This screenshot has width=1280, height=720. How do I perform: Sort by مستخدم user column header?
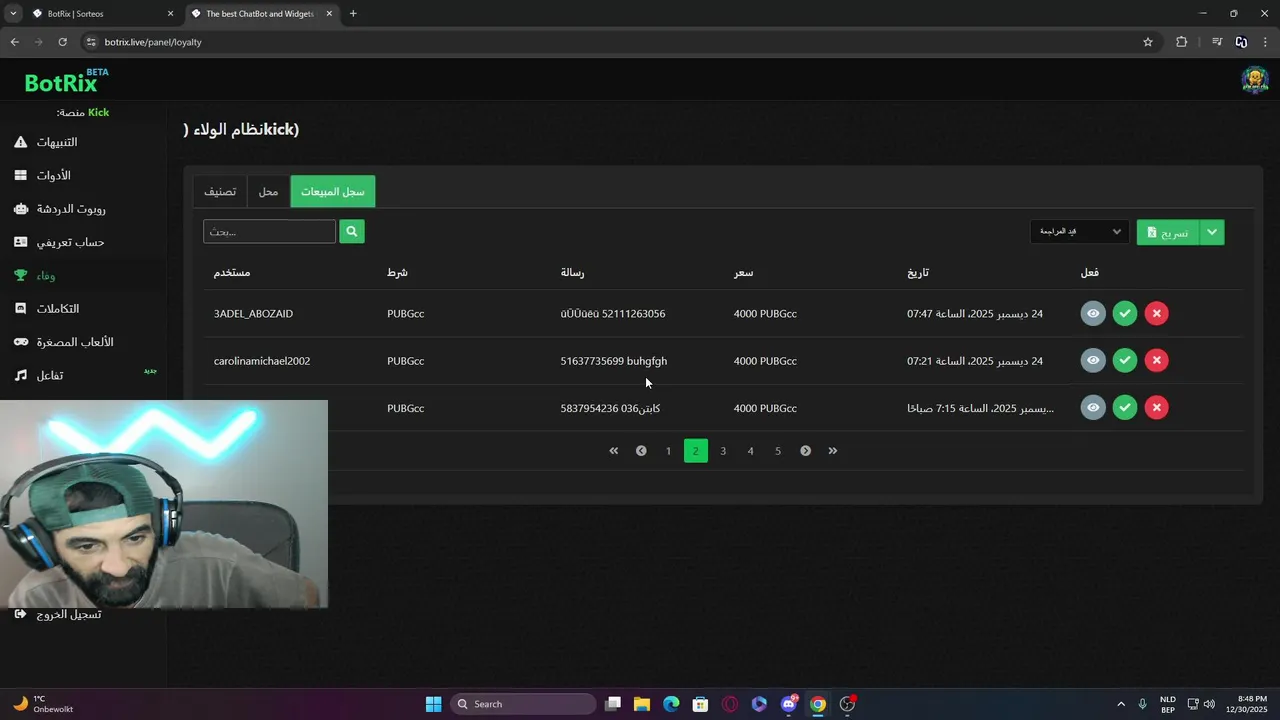click(x=232, y=272)
